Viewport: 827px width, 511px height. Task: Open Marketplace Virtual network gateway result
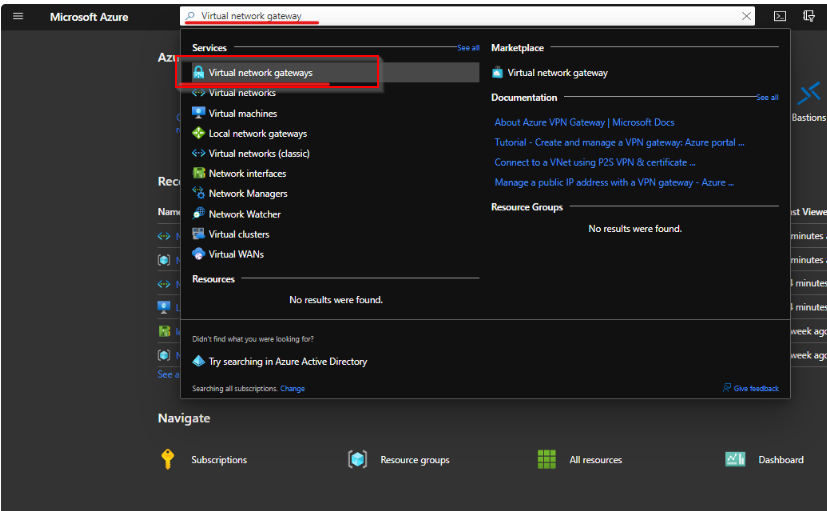tap(557, 73)
